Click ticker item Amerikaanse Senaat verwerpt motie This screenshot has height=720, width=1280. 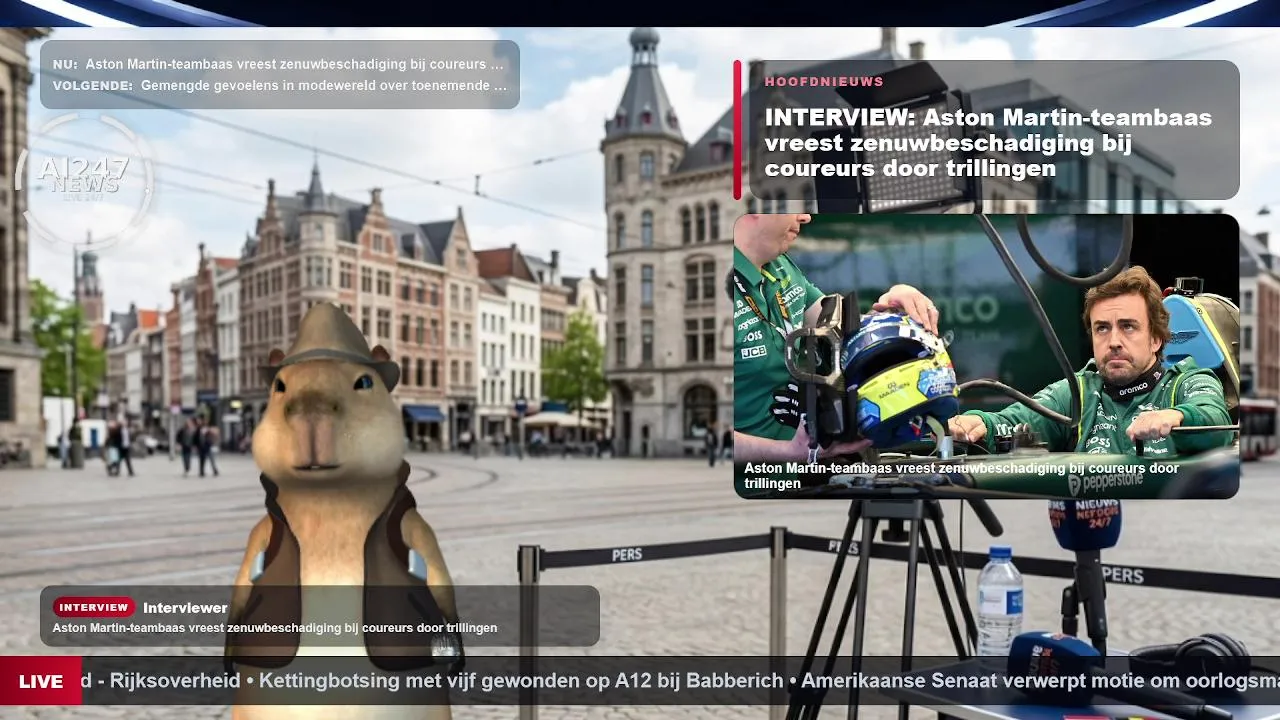coord(1040,681)
